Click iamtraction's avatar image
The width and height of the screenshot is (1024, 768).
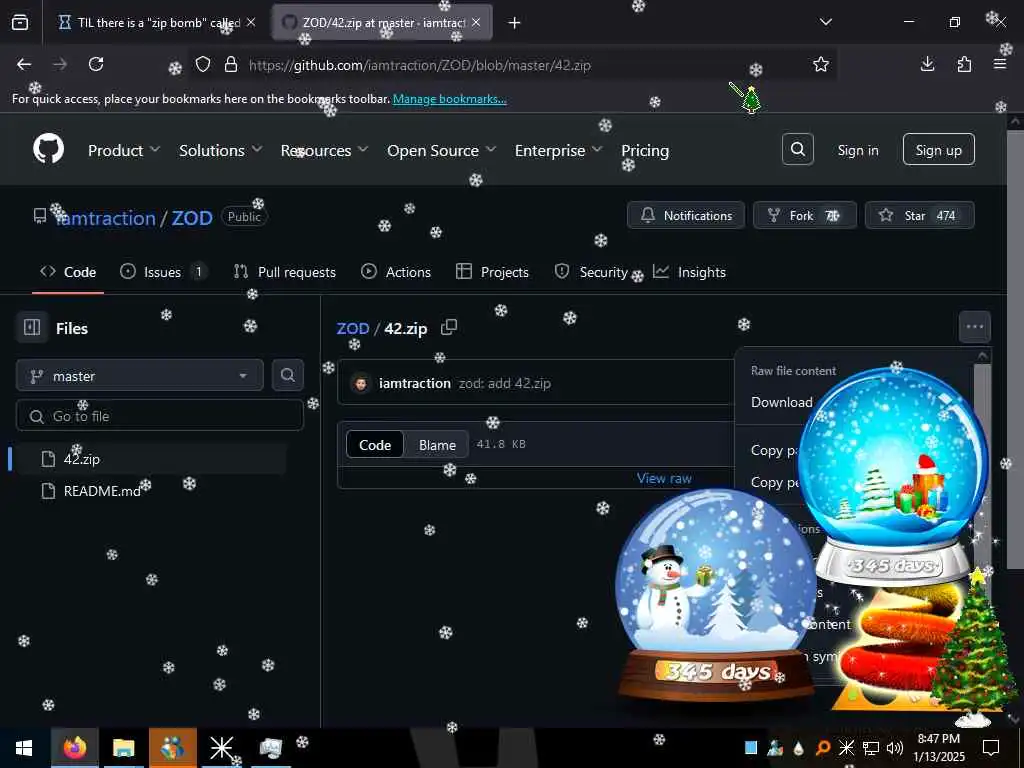tap(360, 383)
